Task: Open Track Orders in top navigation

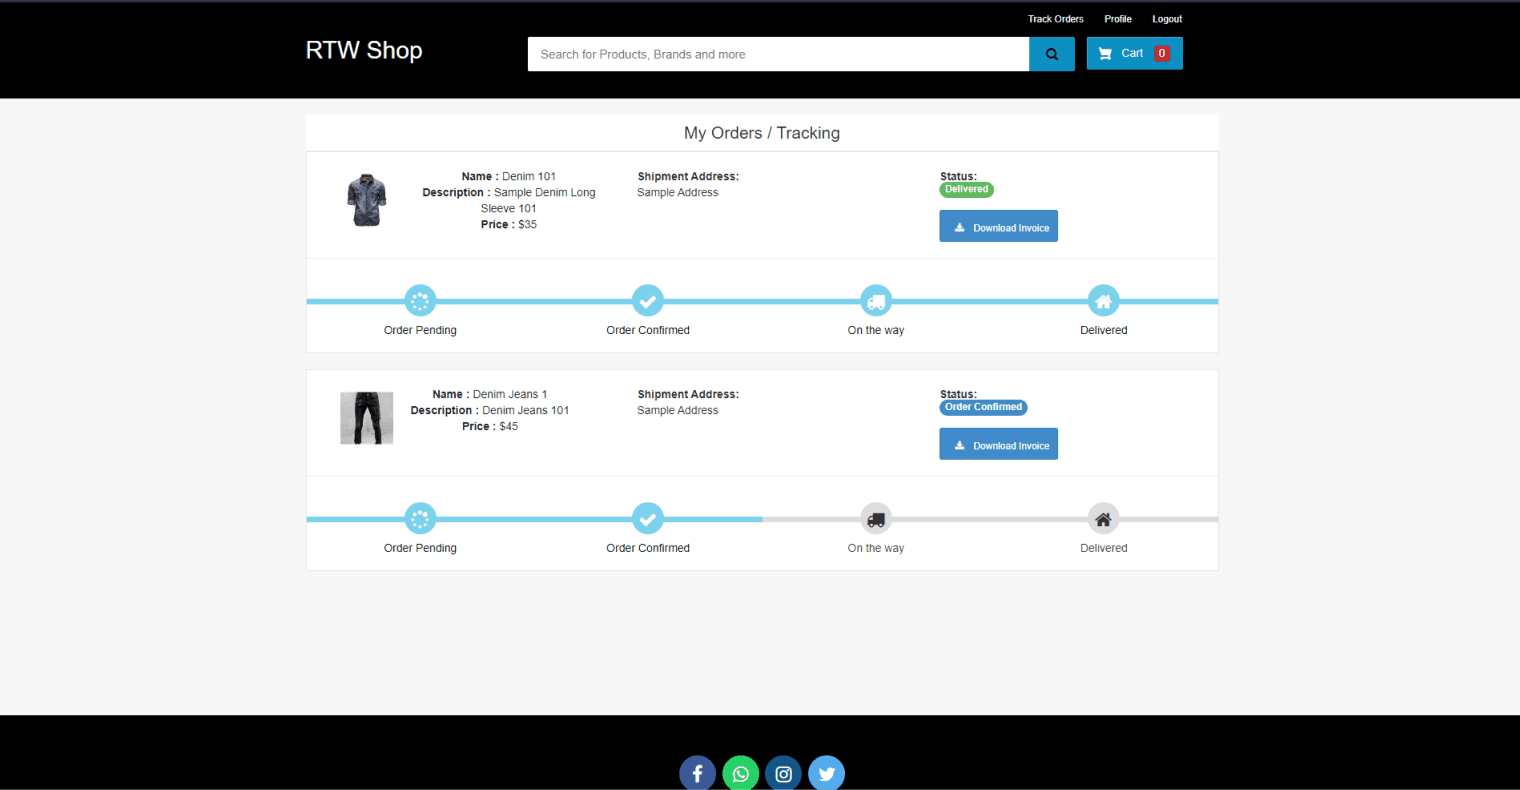Action: pos(1055,19)
